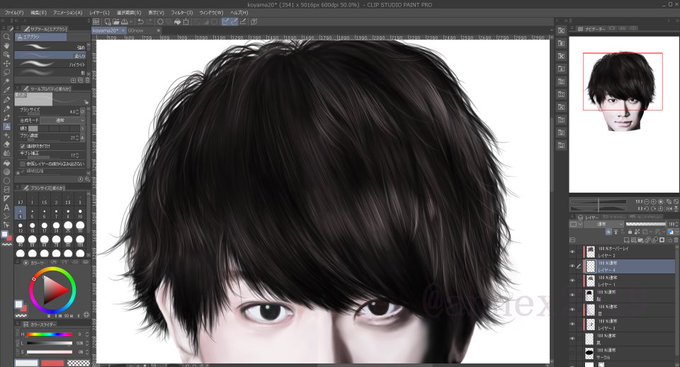
Task: Select the Fill bucket tool
Action: (x=7, y=163)
